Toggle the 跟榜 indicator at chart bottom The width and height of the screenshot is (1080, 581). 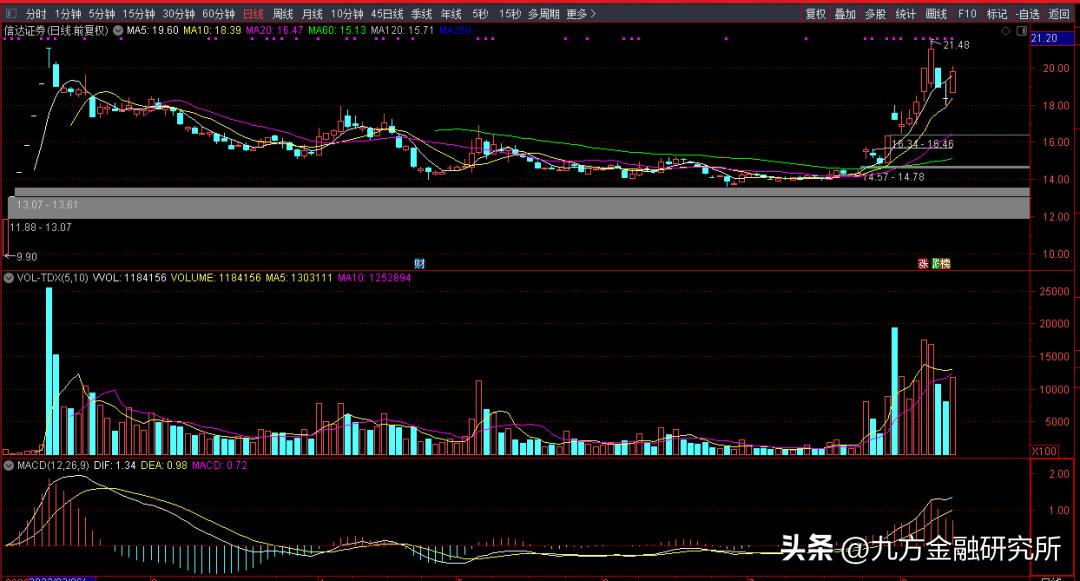pos(940,263)
